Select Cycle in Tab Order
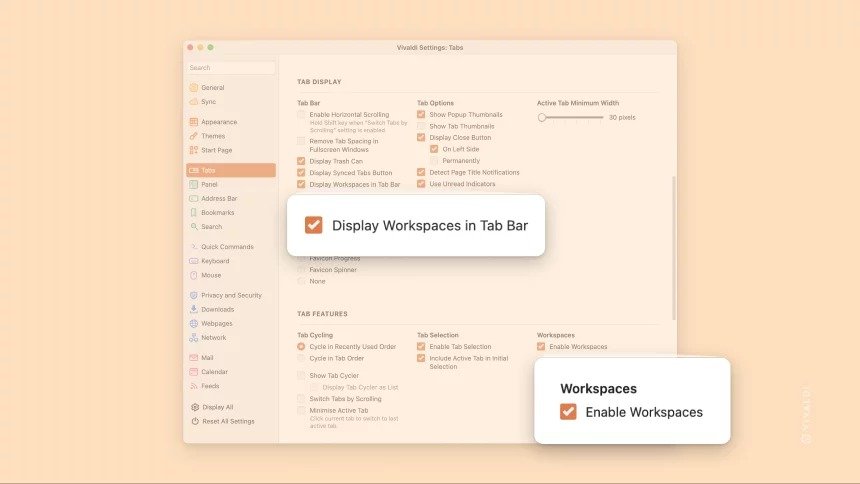This screenshot has width=860, height=484. [301, 358]
